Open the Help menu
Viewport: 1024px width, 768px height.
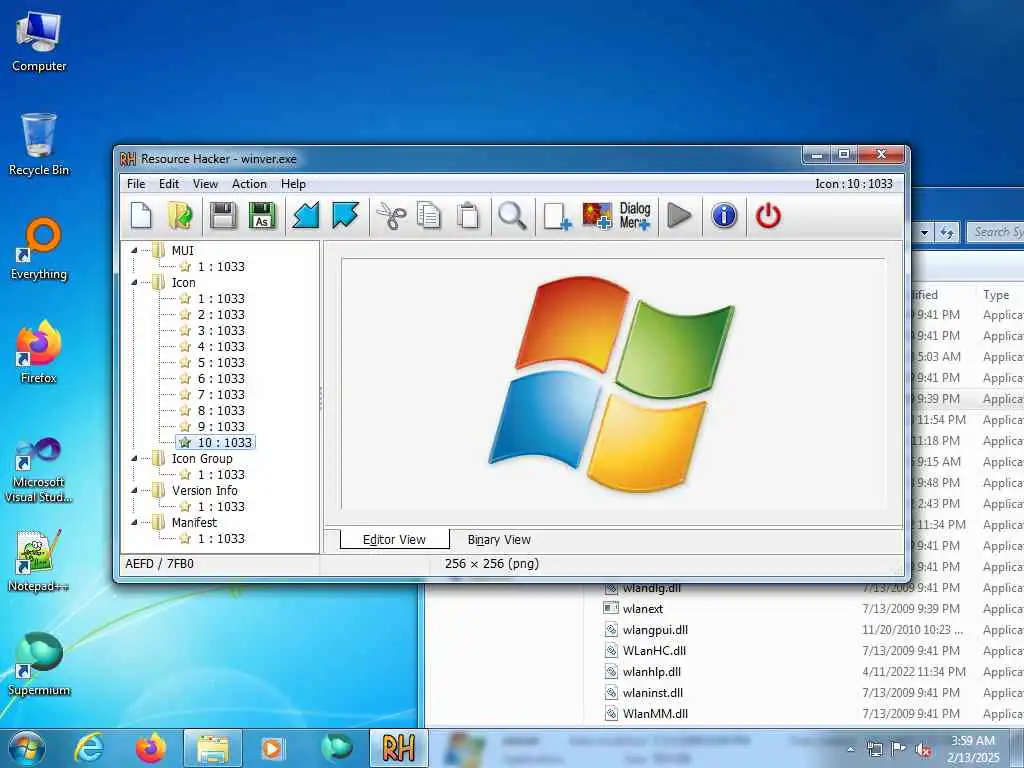pyautogui.click(x=293, y=184)
